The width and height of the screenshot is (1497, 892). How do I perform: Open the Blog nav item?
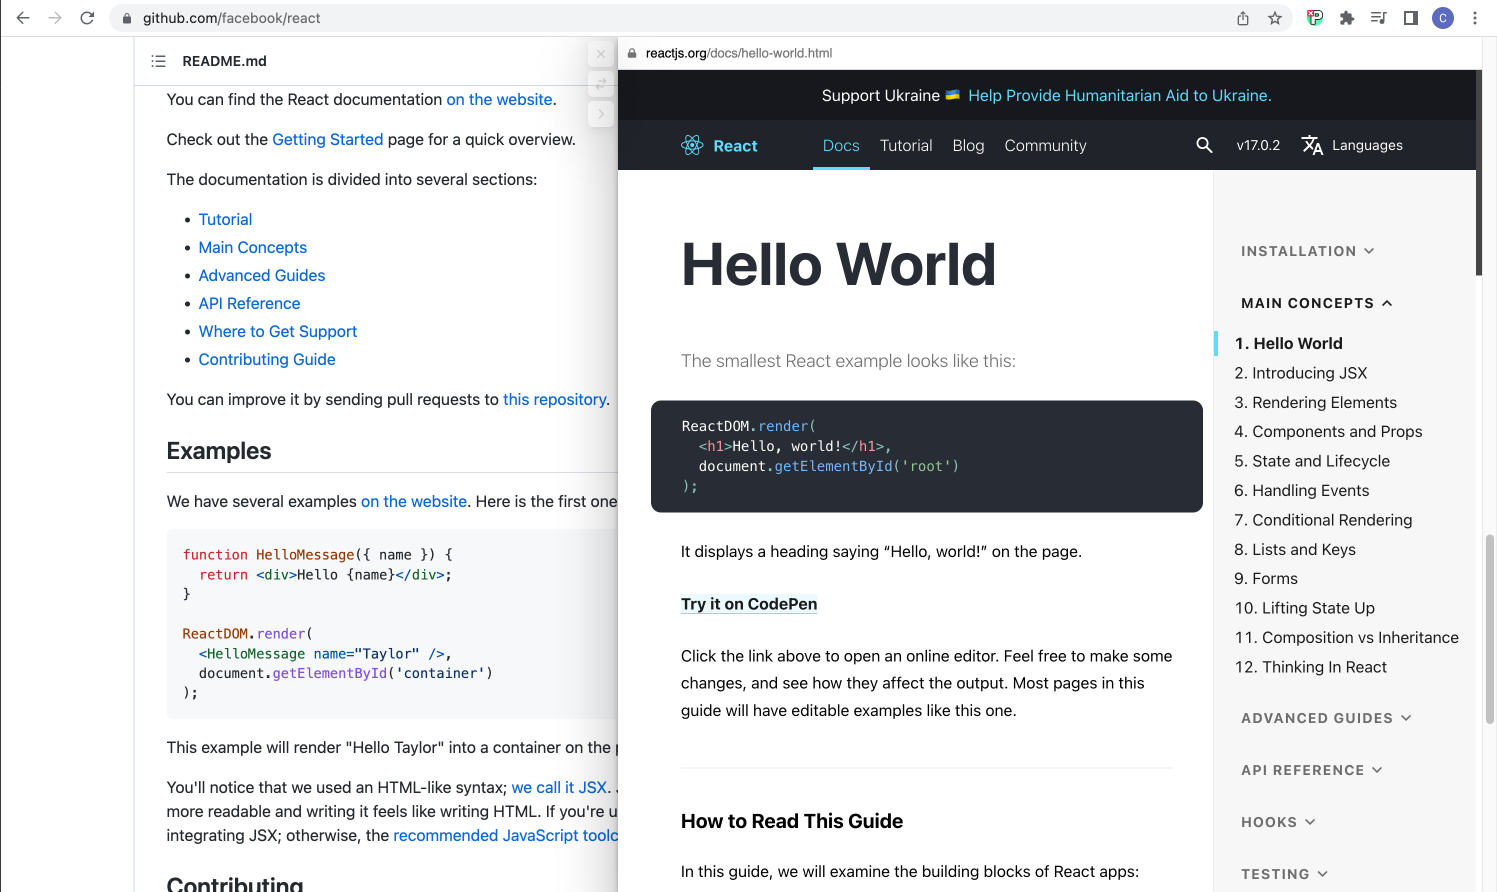click(968, 145)
